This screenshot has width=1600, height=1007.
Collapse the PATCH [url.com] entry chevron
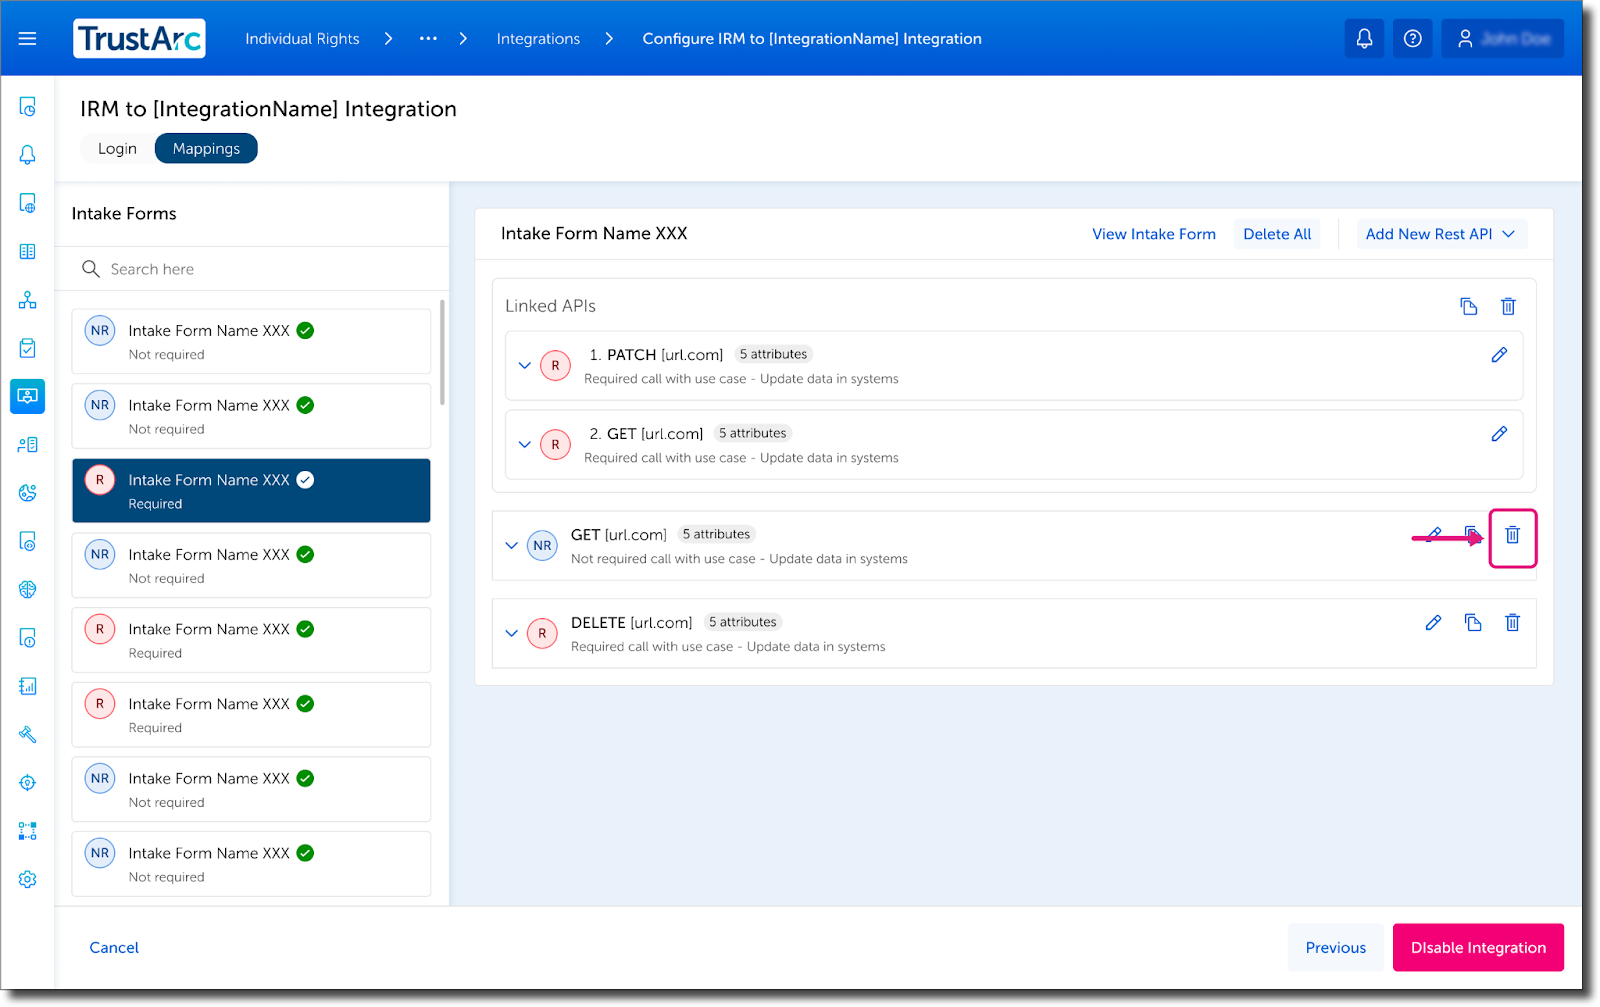pyautogui.click(x=525, y=365)
